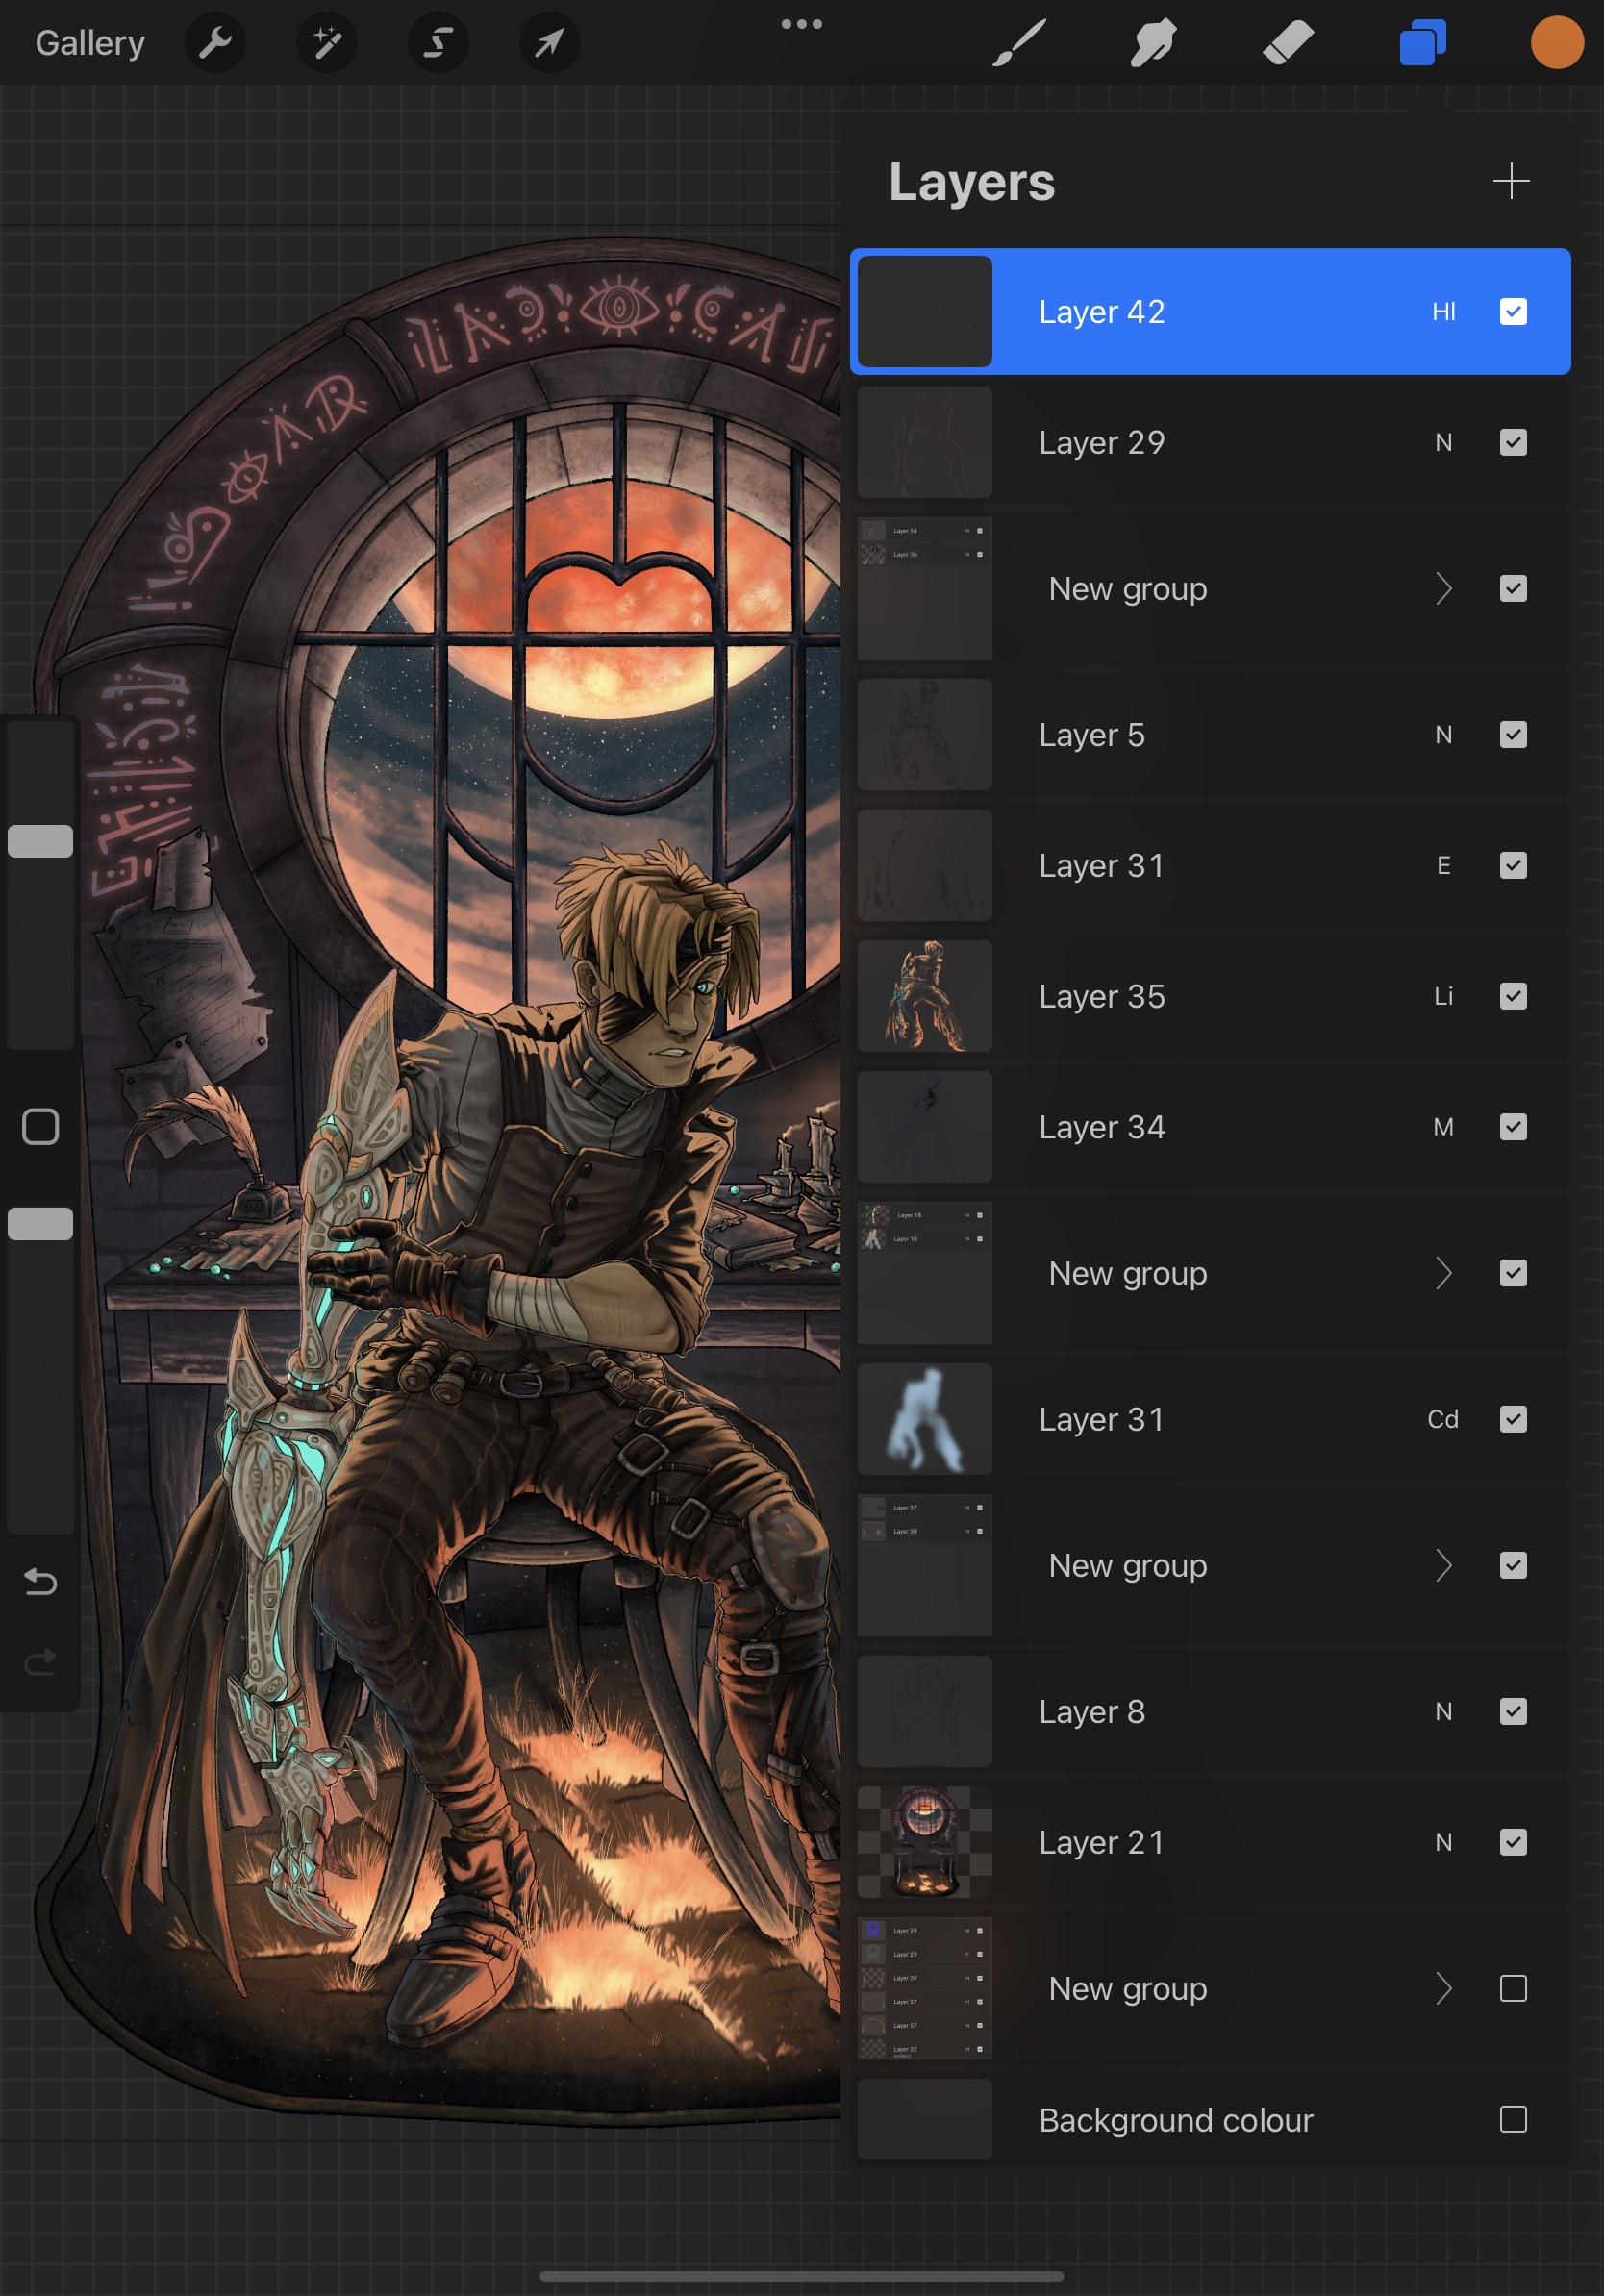Open the Actions wrench menu
Viewport: 1604px width, 2296px height.
pos(215,43)
